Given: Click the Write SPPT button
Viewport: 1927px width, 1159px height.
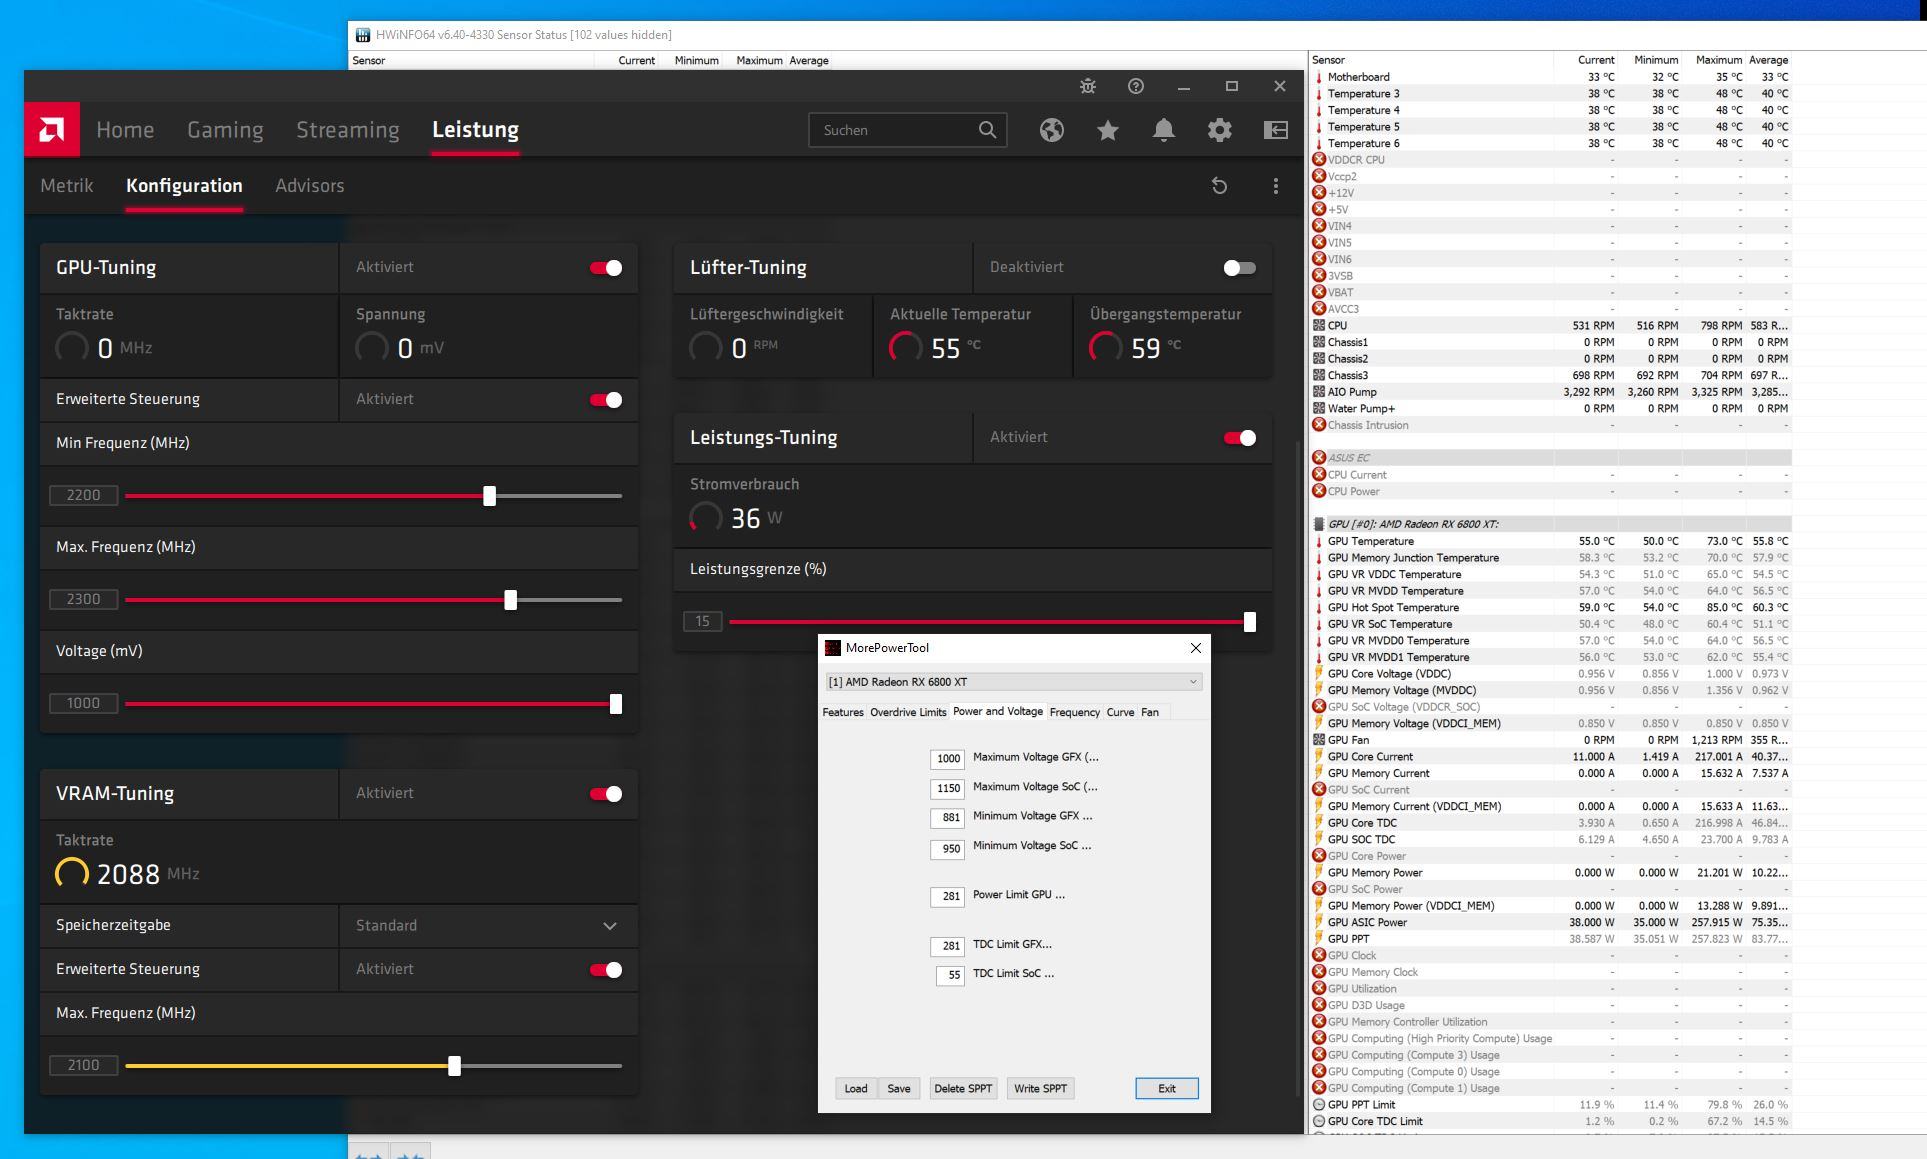Looking at the screenshot, I should [x=1040, y=1089].
